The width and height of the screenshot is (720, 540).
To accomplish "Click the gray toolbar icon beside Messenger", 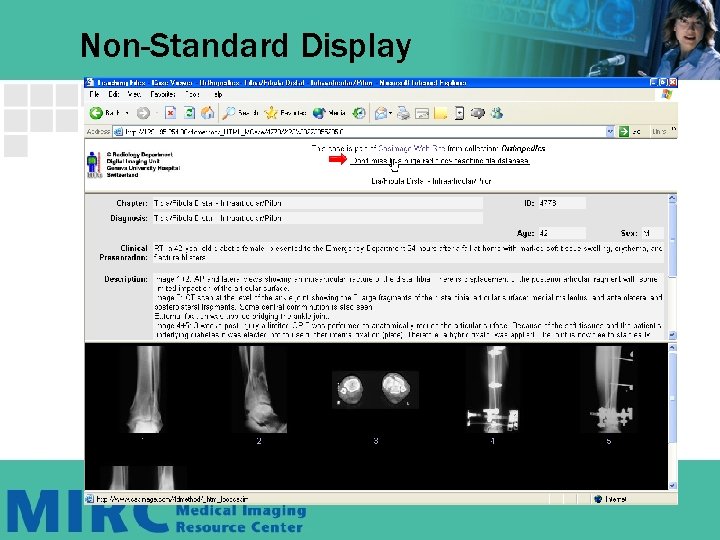I will coord(478,113).
